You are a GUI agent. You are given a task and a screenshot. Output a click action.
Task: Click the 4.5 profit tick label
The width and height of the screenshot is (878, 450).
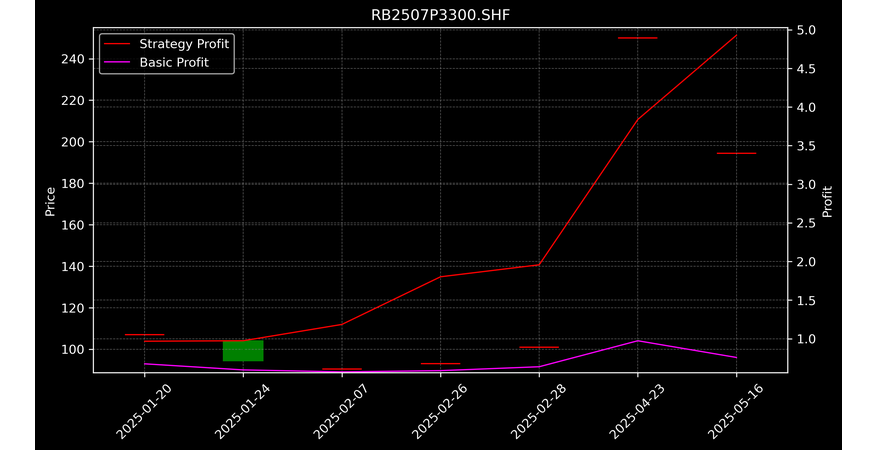tap(806, 69)
